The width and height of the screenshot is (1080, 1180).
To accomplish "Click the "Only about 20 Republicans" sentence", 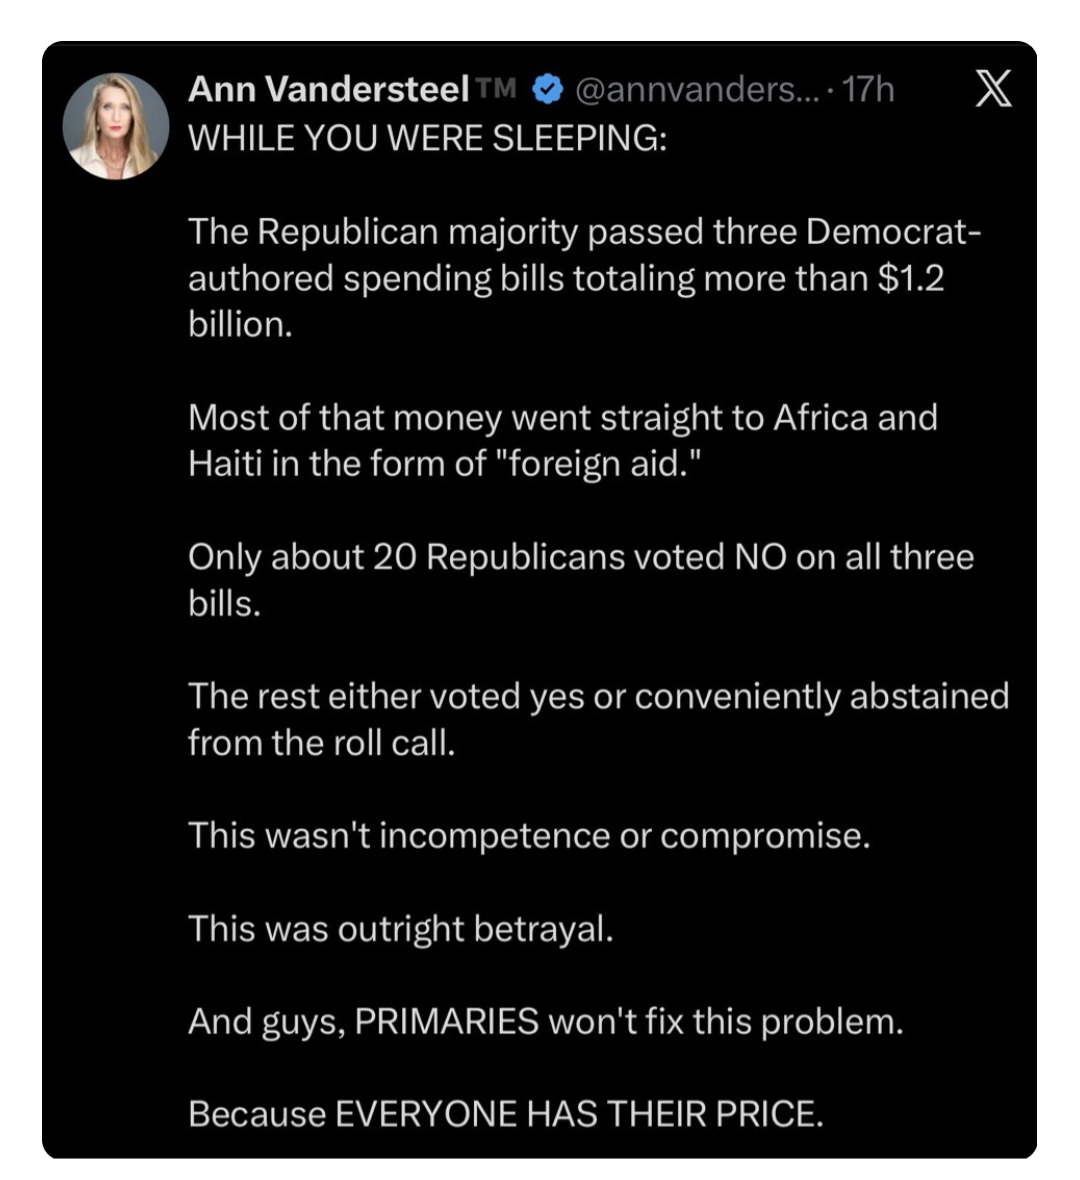I will 580,557.
